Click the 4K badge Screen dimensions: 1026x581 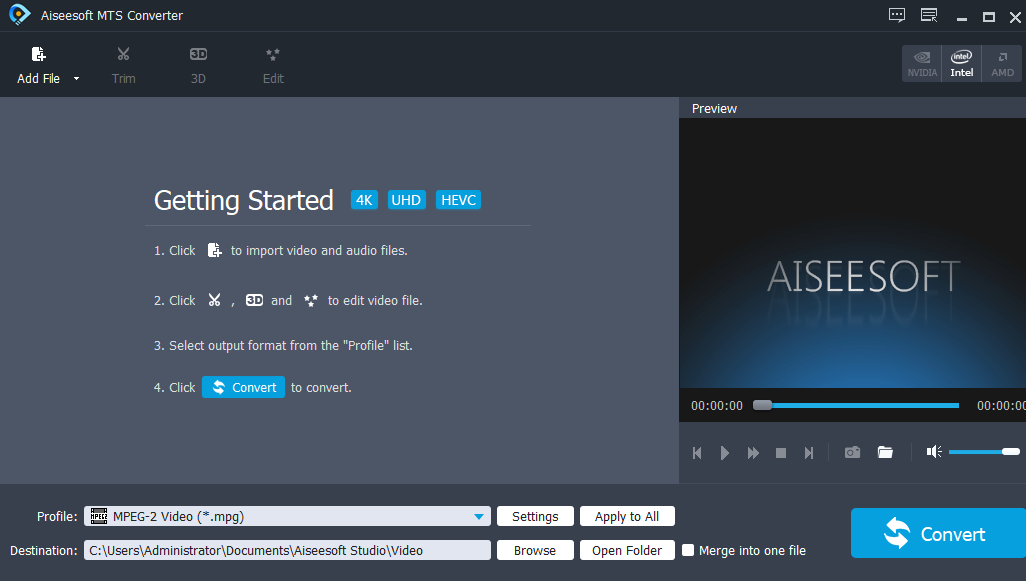coord(364,200)
